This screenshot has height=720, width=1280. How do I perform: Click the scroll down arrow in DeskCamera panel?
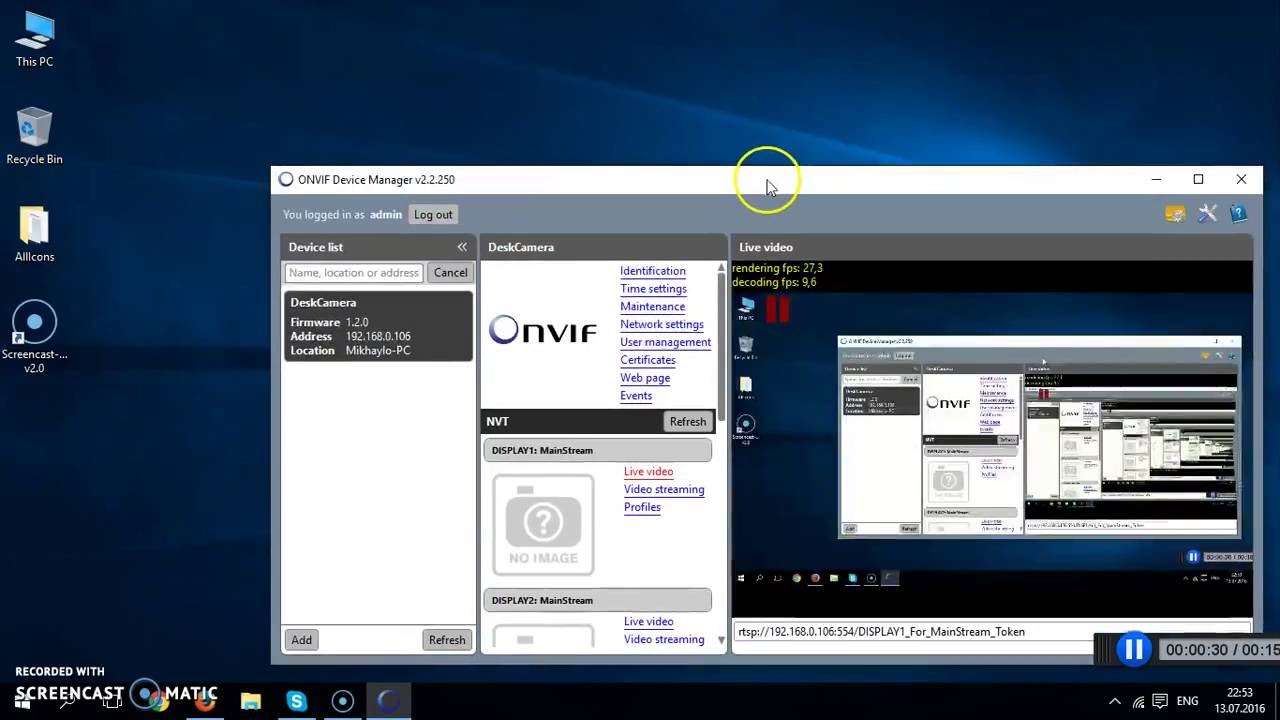722,640
